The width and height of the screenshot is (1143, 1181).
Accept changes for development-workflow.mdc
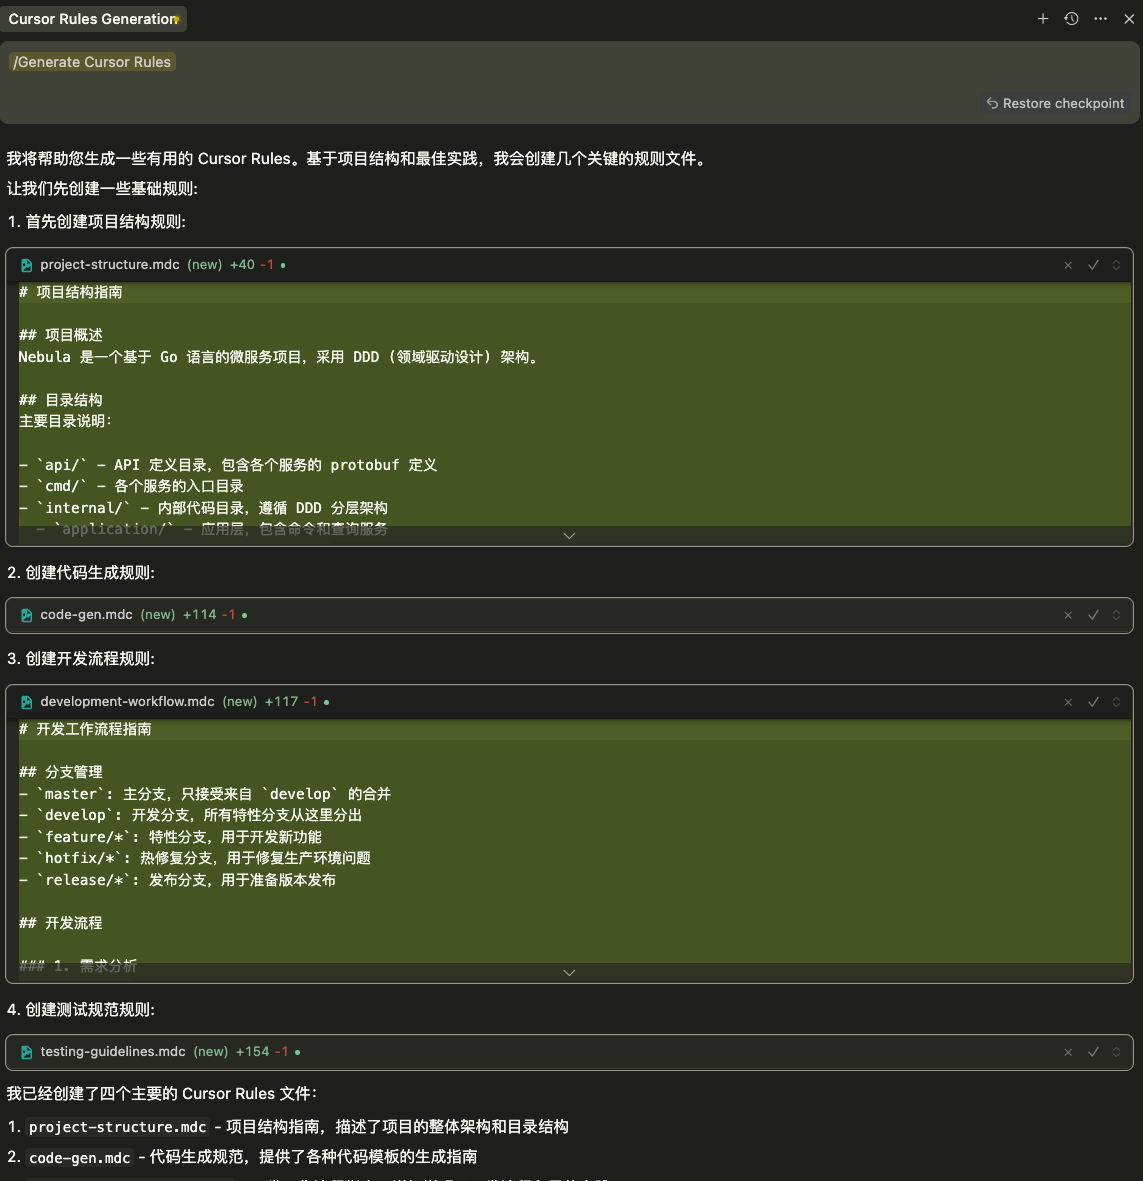(1093, 702)
